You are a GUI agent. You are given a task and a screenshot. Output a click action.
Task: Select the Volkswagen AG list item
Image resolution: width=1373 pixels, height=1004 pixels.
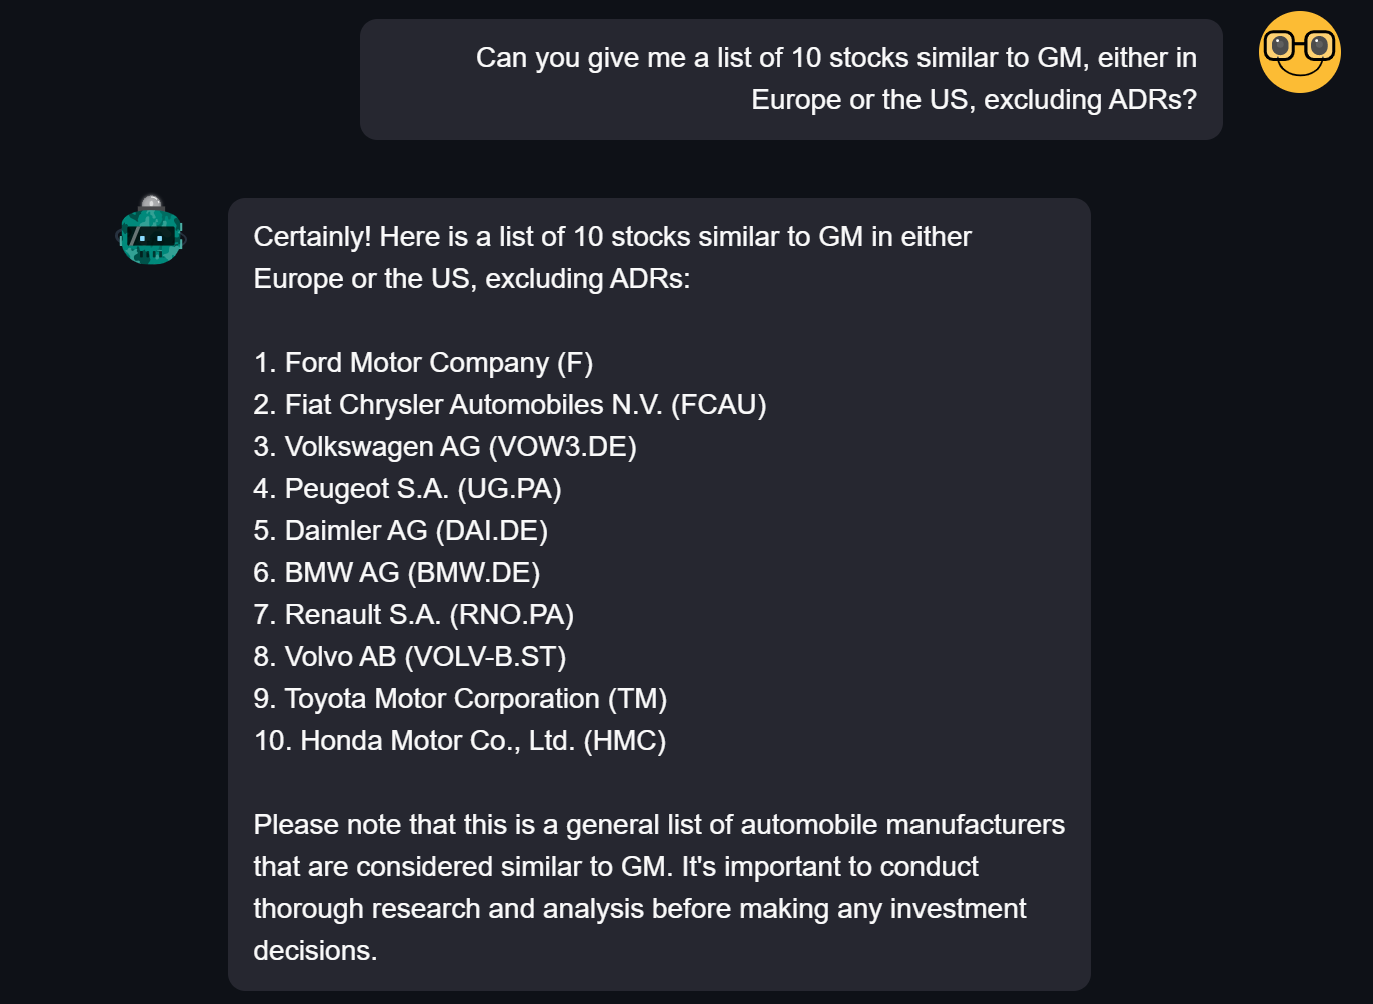pos(445,447)
